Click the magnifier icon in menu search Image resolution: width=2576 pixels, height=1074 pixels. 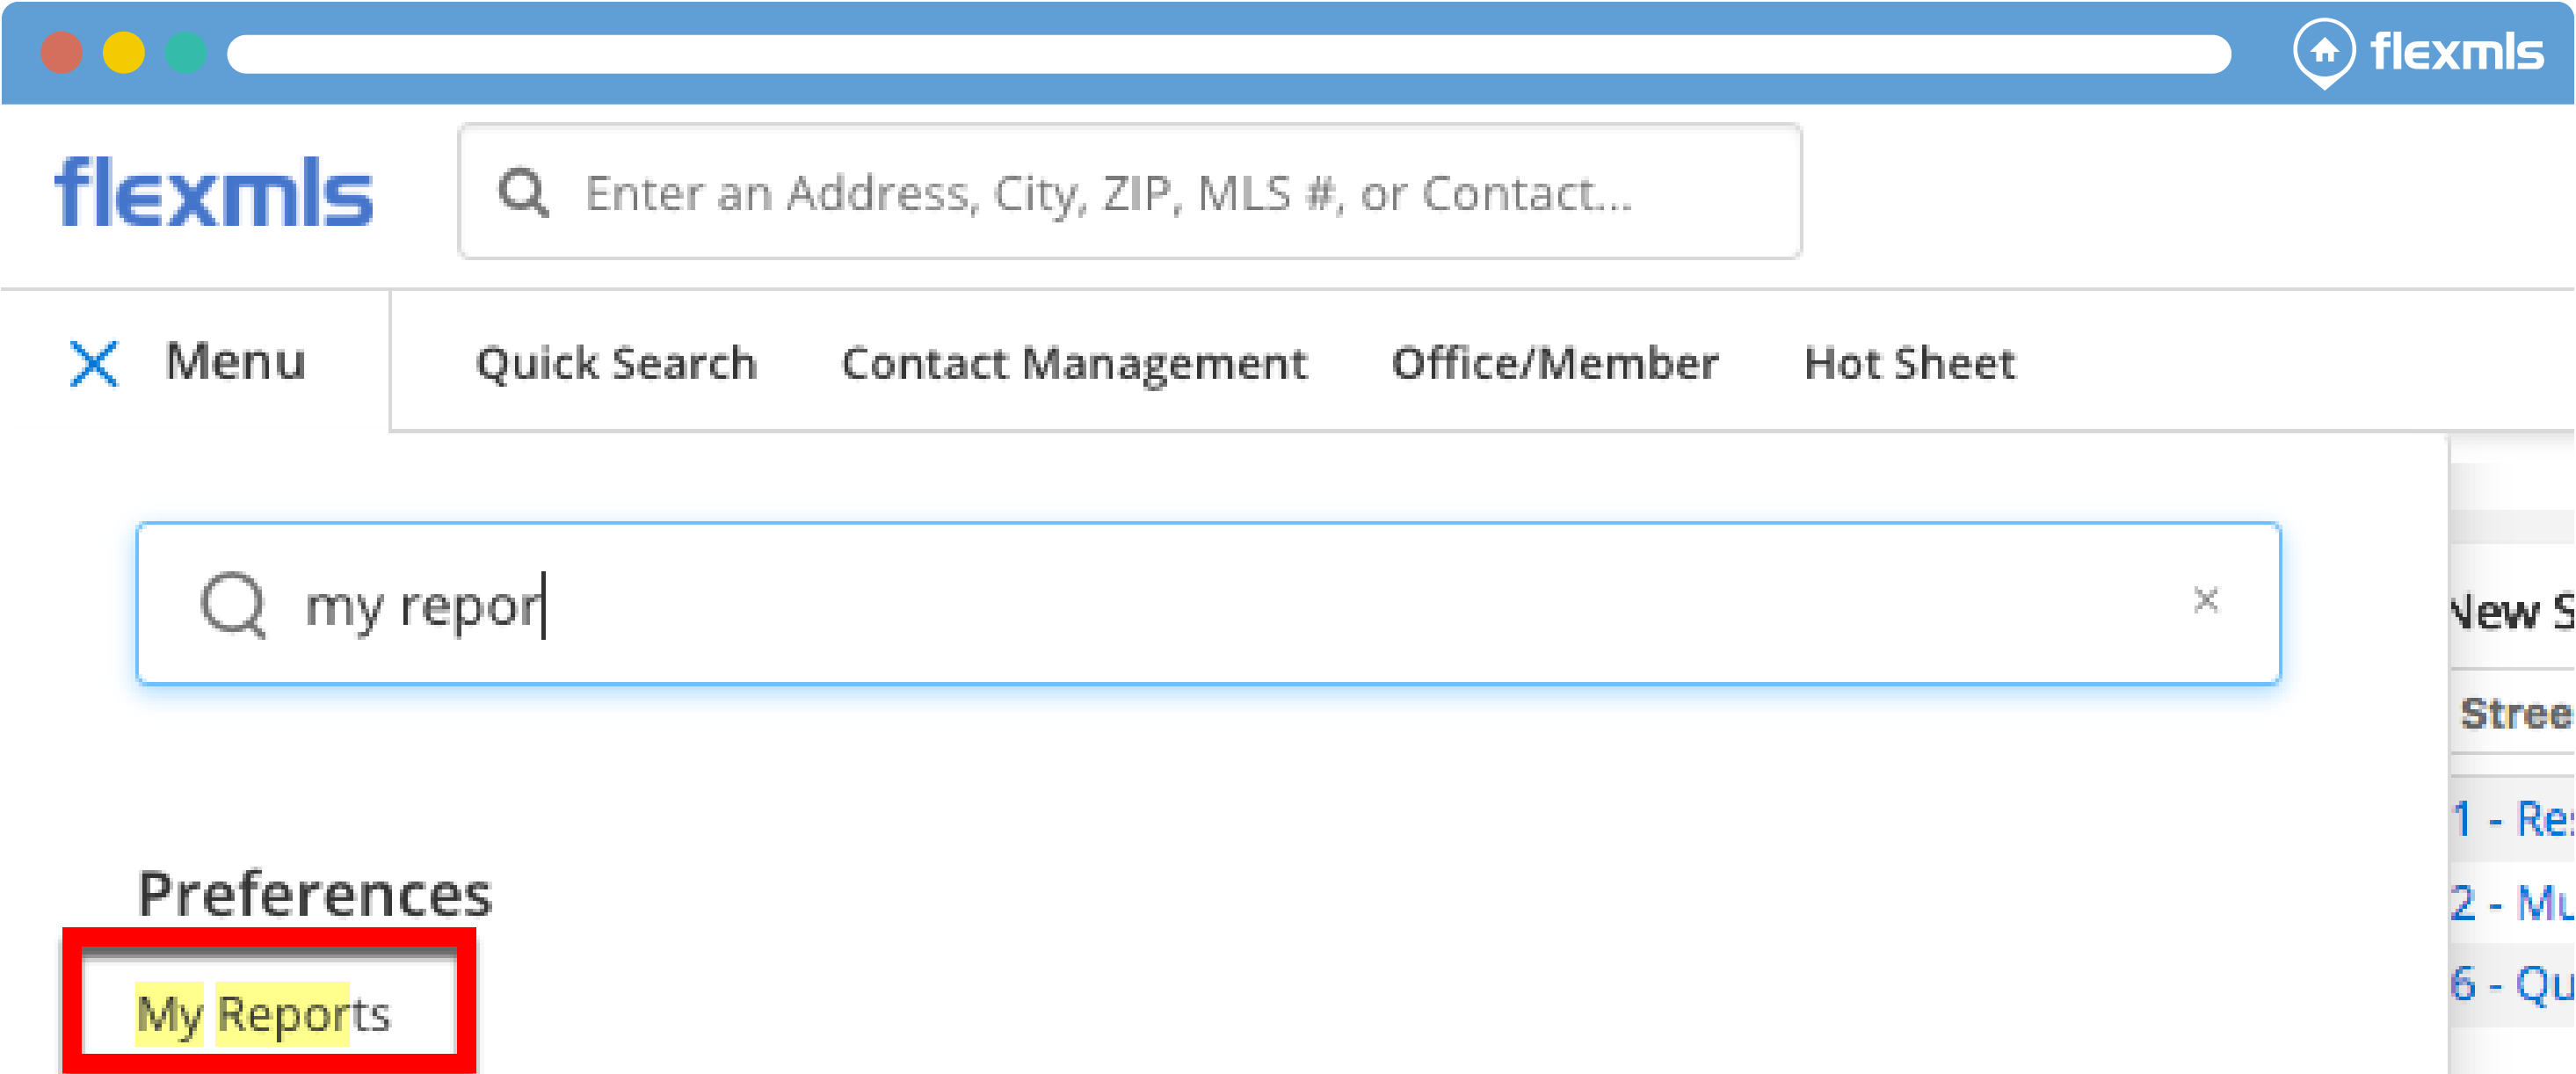(x=233, y=604)
